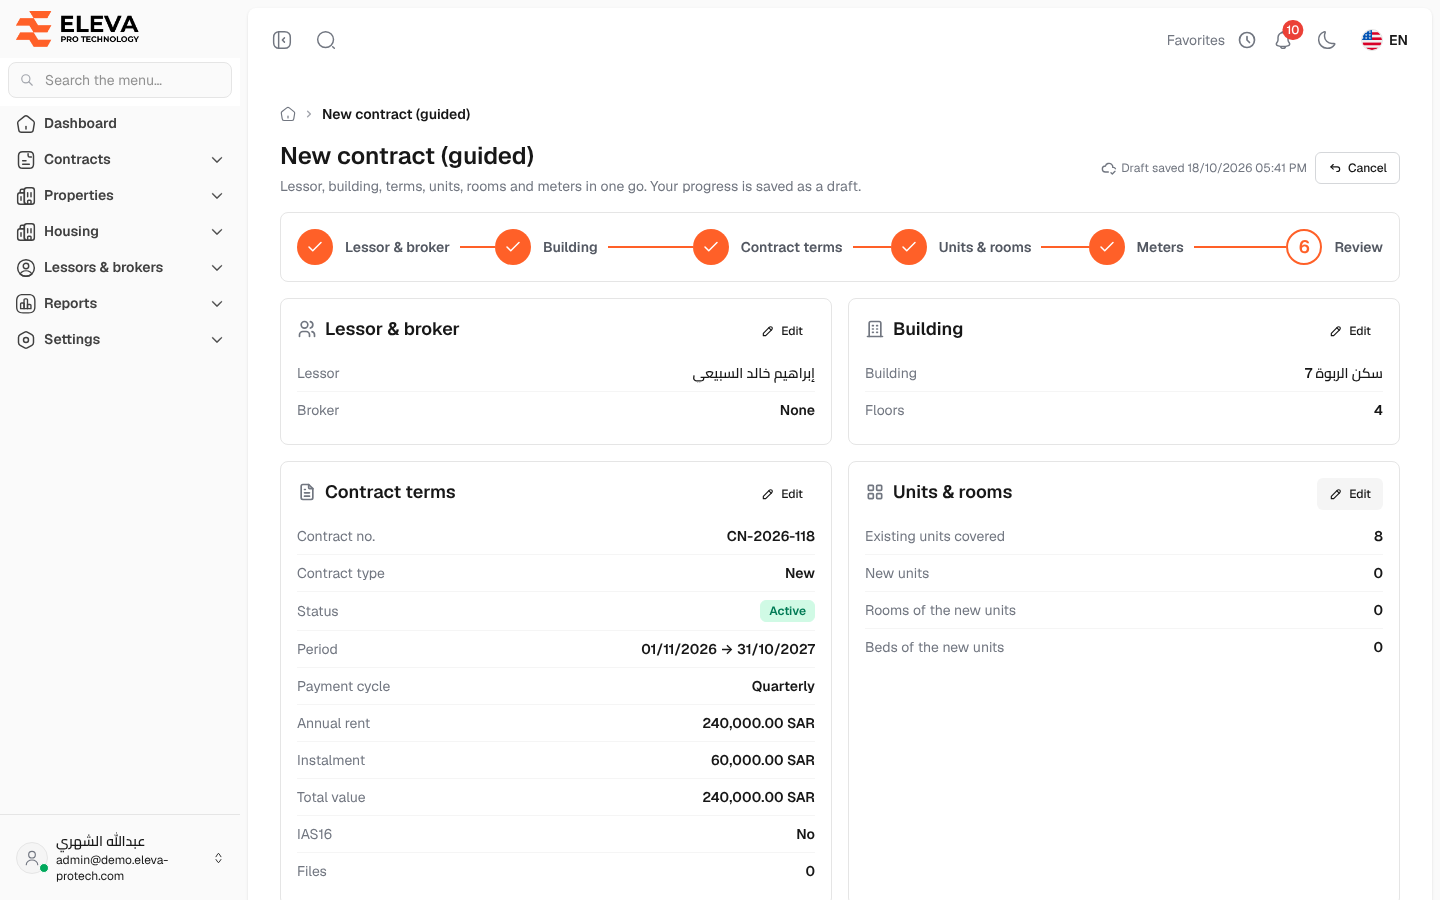Click the Contracts icon in sidebar
The height and width of the screenshot is (900, 1440).
[x=26, y=160]
